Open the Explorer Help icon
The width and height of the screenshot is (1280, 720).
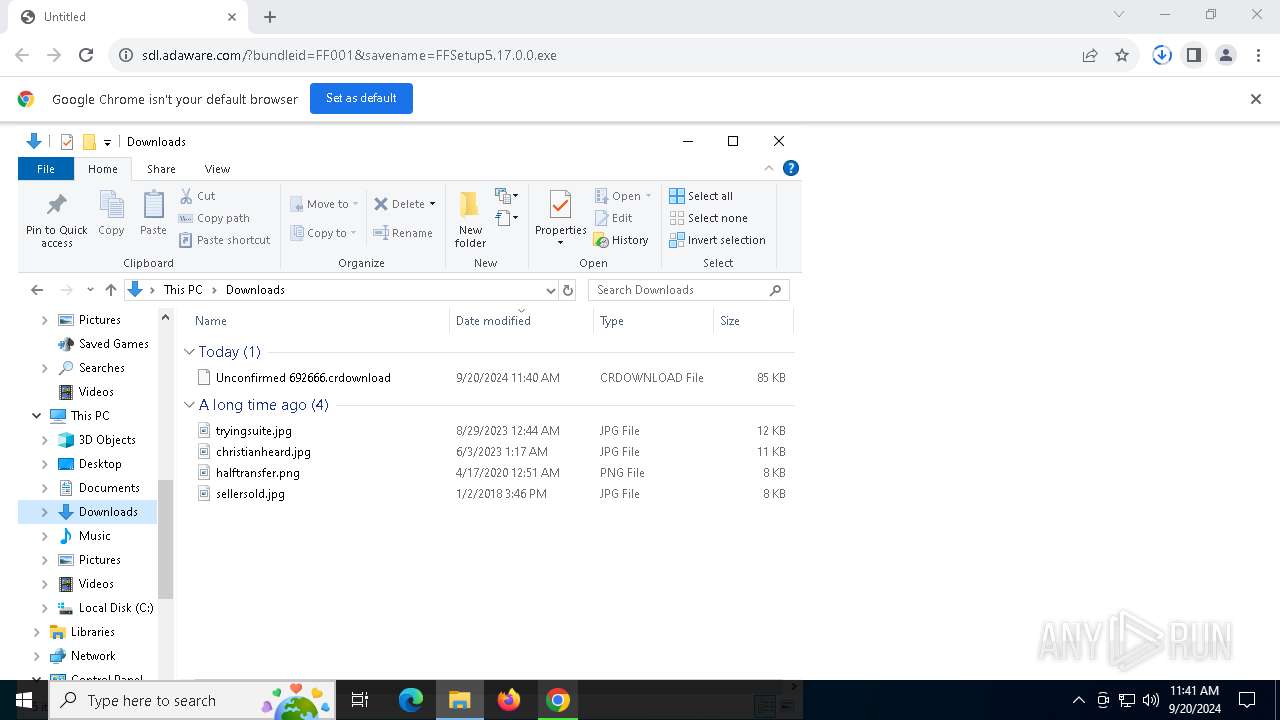[x=790, y=169]
